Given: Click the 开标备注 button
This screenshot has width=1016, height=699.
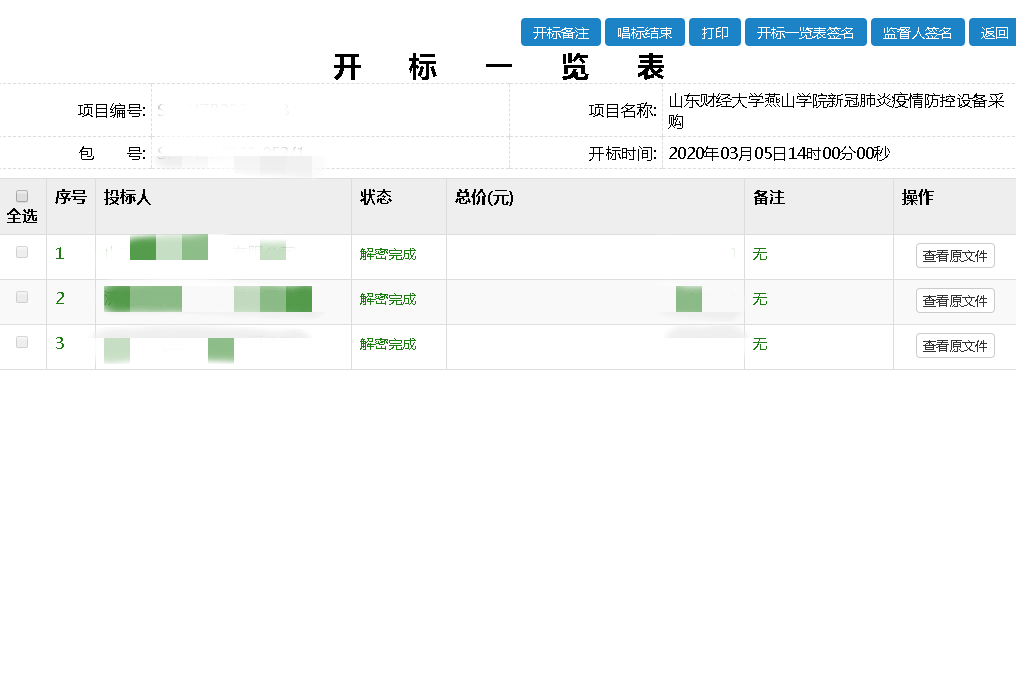Looking at the screenshot, I should [x=560, y=33].
